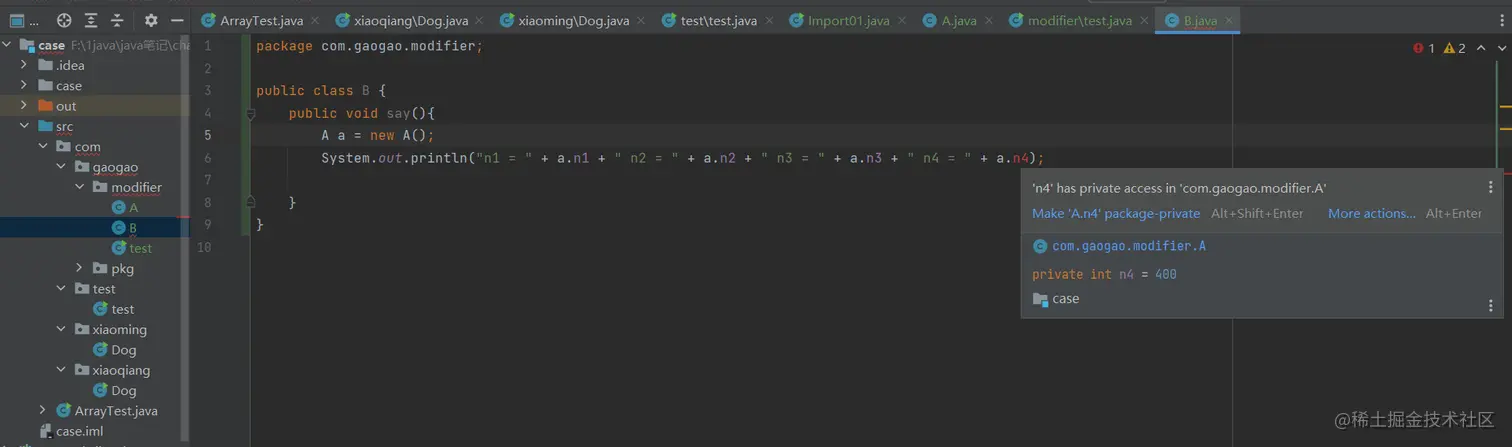This screenshot has width=1512, height=447.
Task: Switch to the ArrayTest.java tab
Action: point(261,20)
